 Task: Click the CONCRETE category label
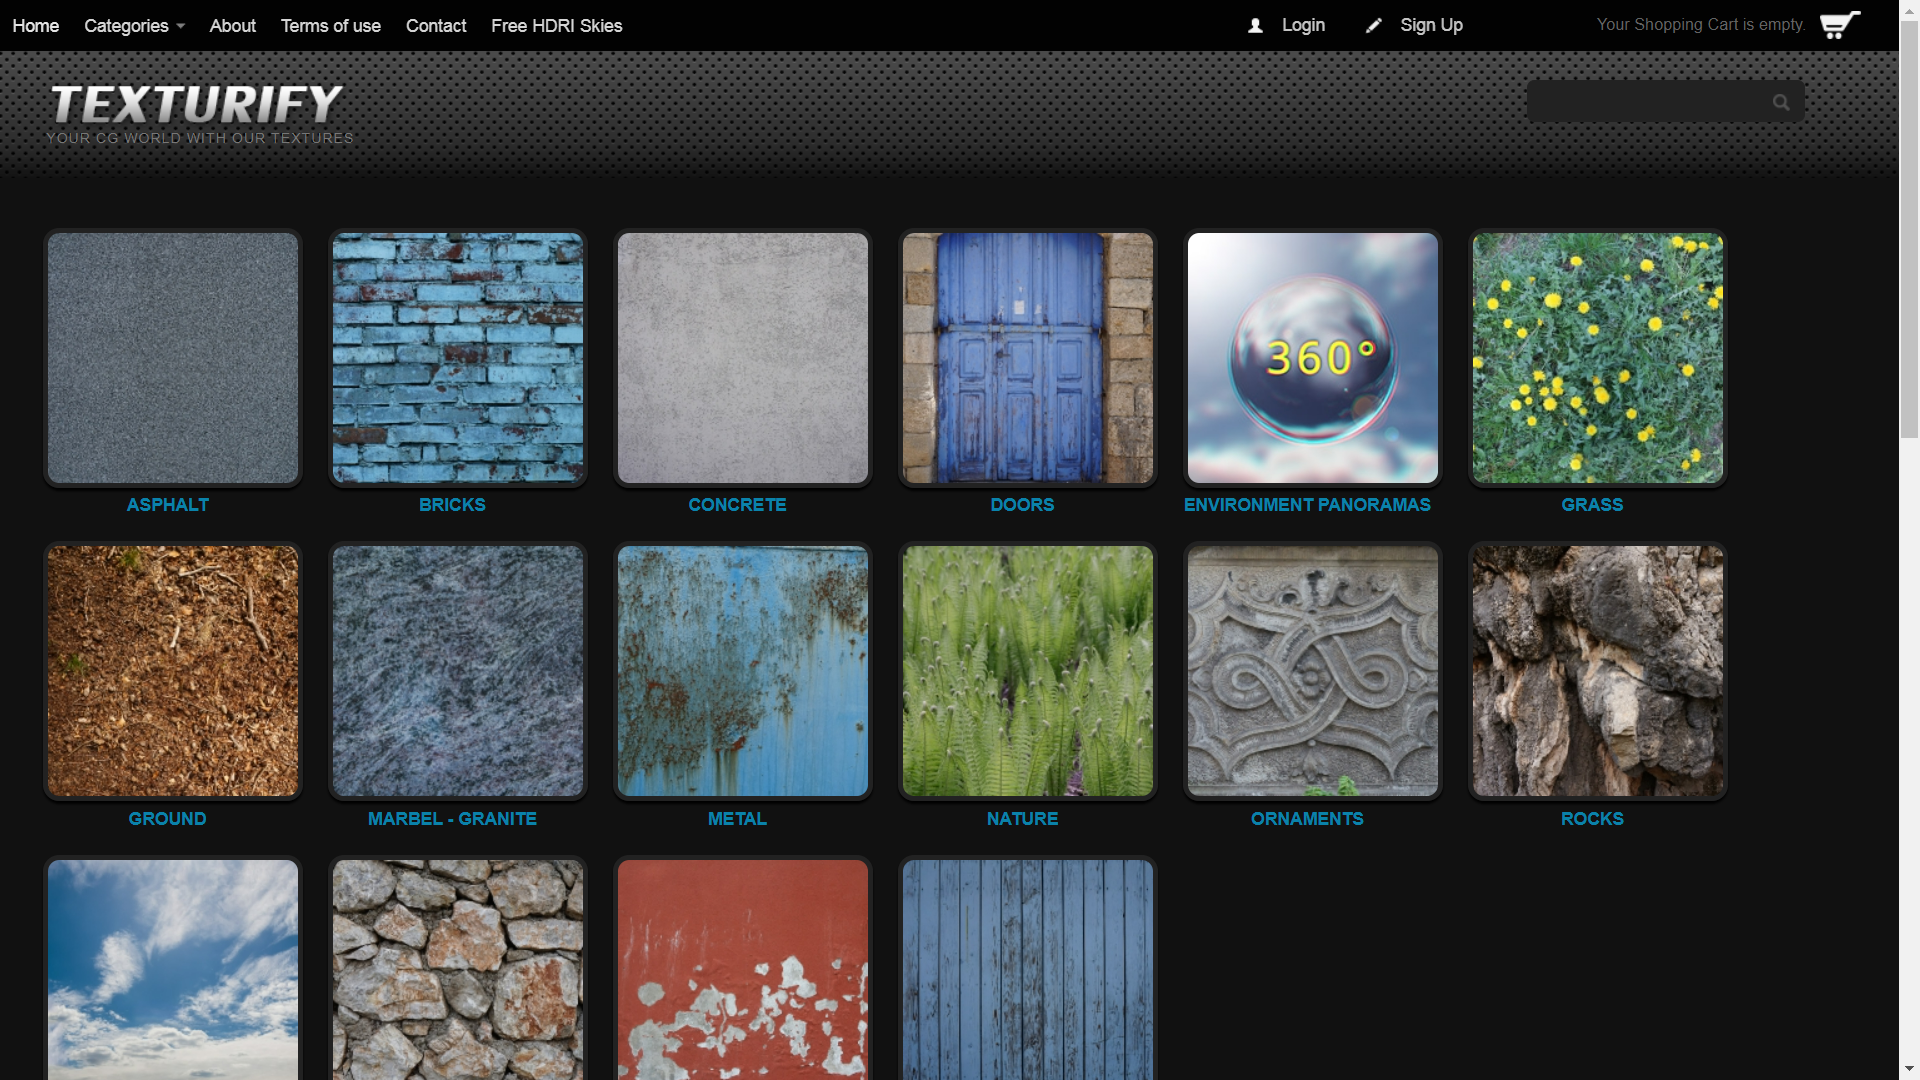737,505
